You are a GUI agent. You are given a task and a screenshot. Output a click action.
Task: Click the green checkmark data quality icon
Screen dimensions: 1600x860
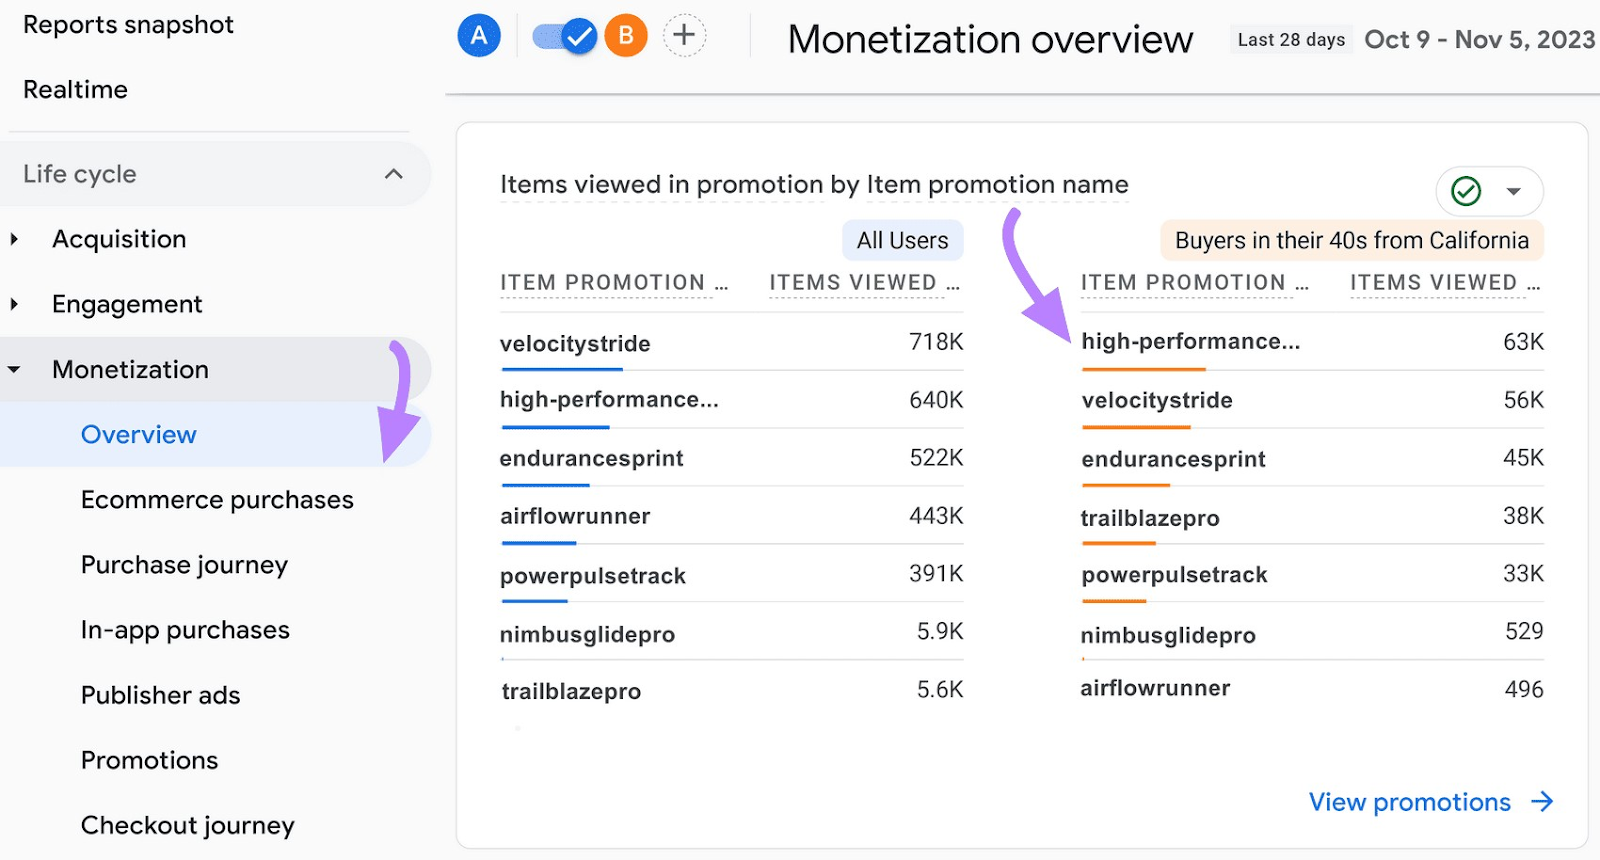coord(1464,191)
